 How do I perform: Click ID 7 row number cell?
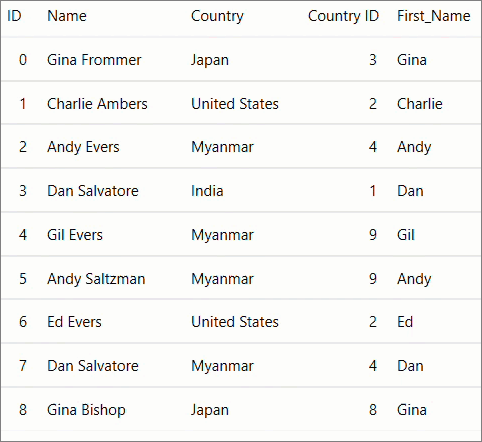click(23, 366)
